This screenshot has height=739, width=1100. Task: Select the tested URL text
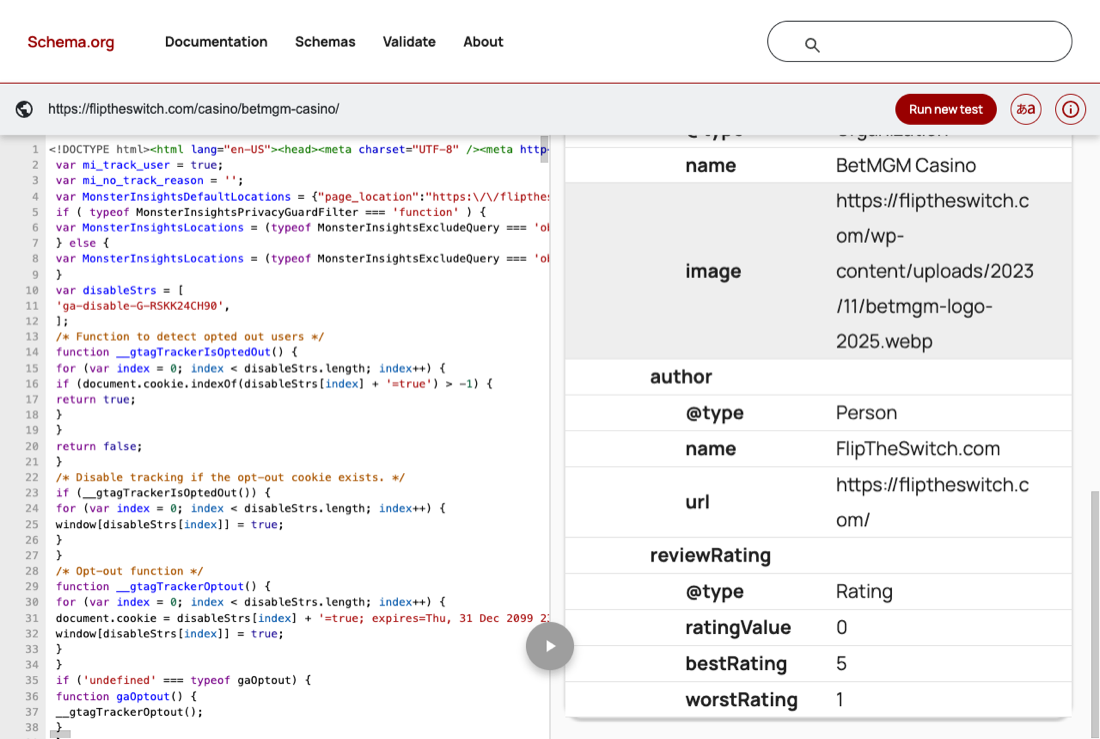tap(194, 109)
